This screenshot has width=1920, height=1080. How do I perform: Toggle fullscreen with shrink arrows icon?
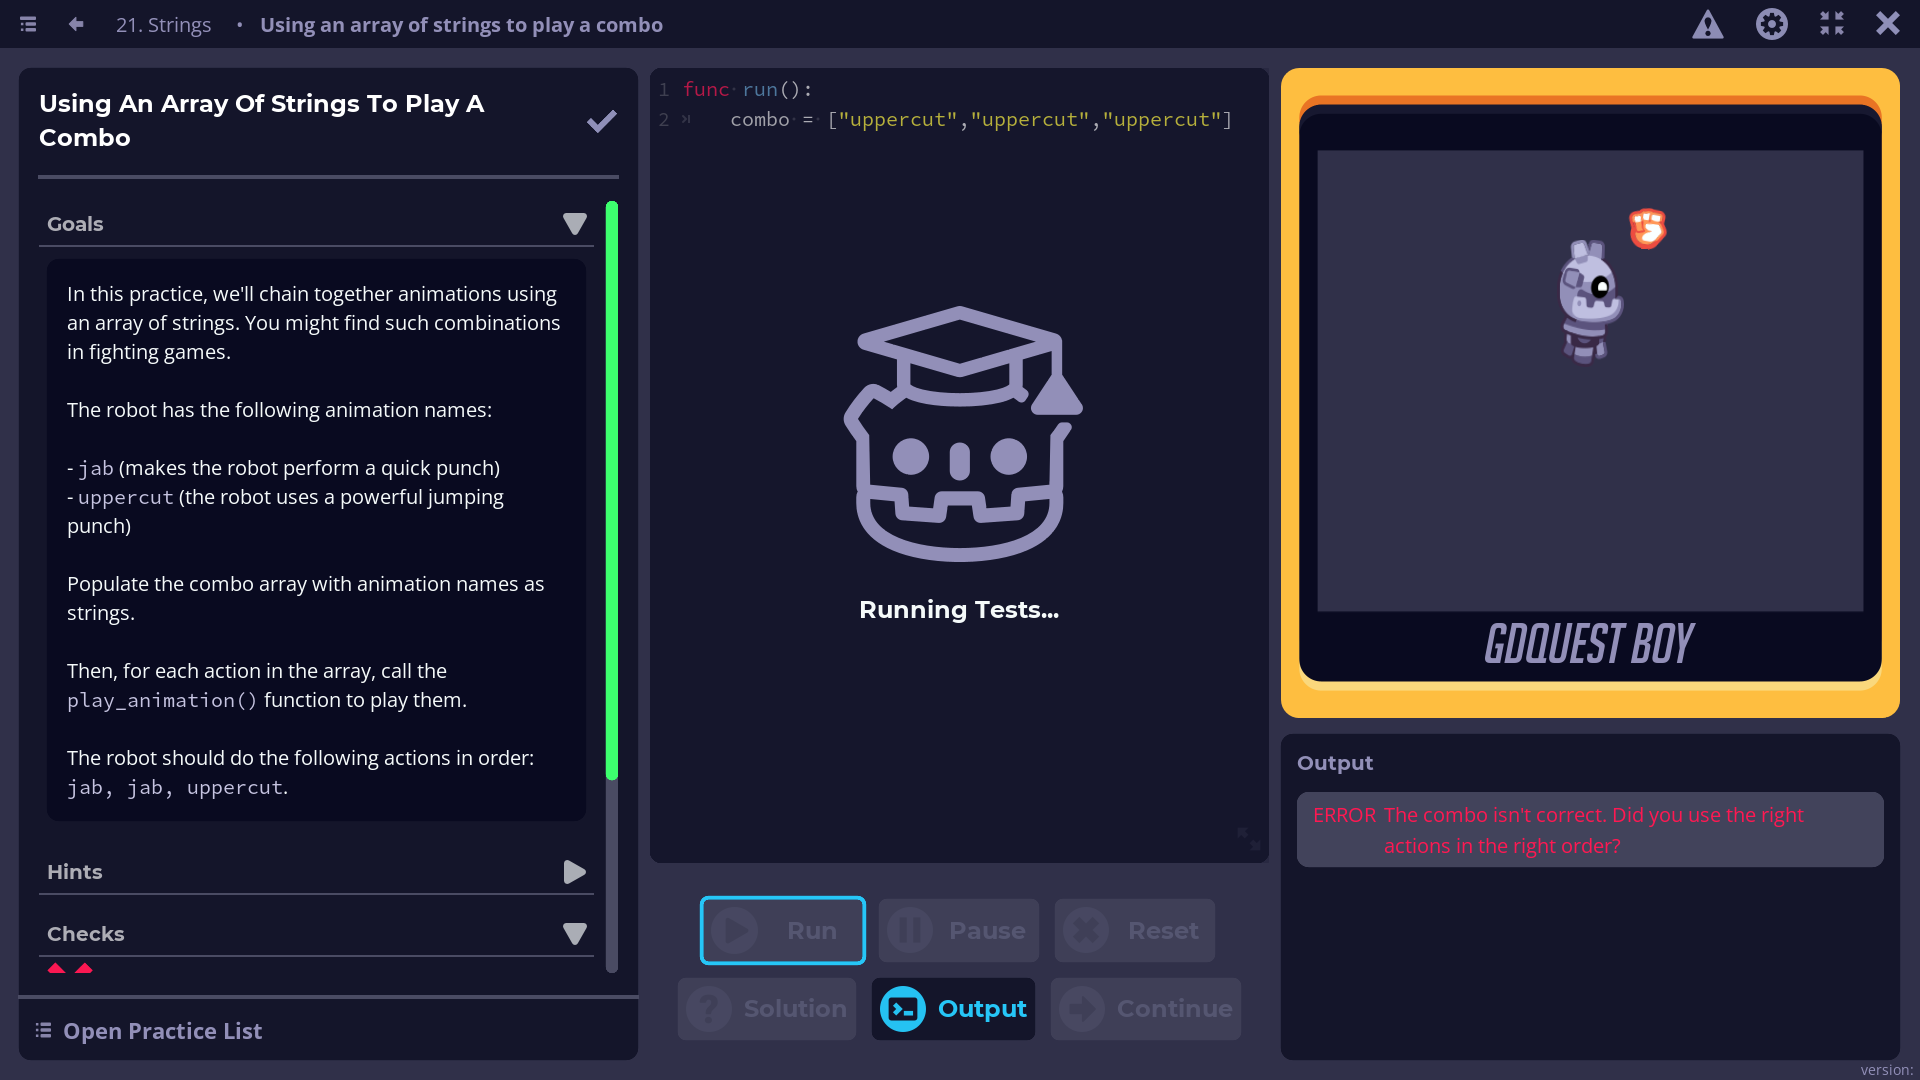(1832, 24)
